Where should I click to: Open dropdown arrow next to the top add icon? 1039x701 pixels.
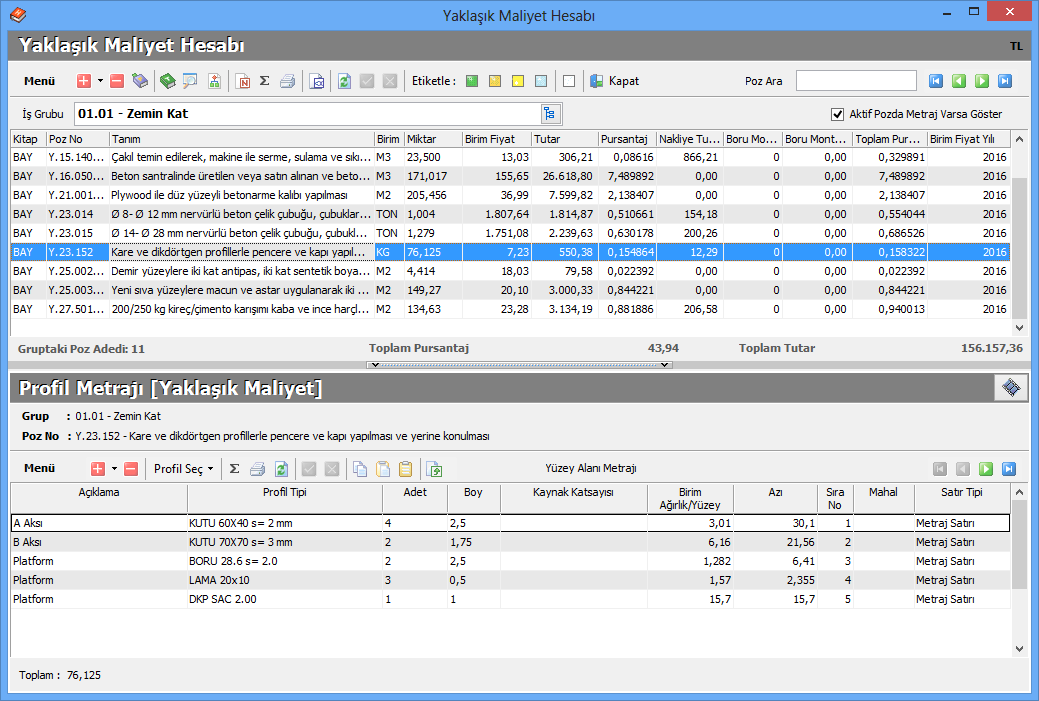click(x=100, y=81)
